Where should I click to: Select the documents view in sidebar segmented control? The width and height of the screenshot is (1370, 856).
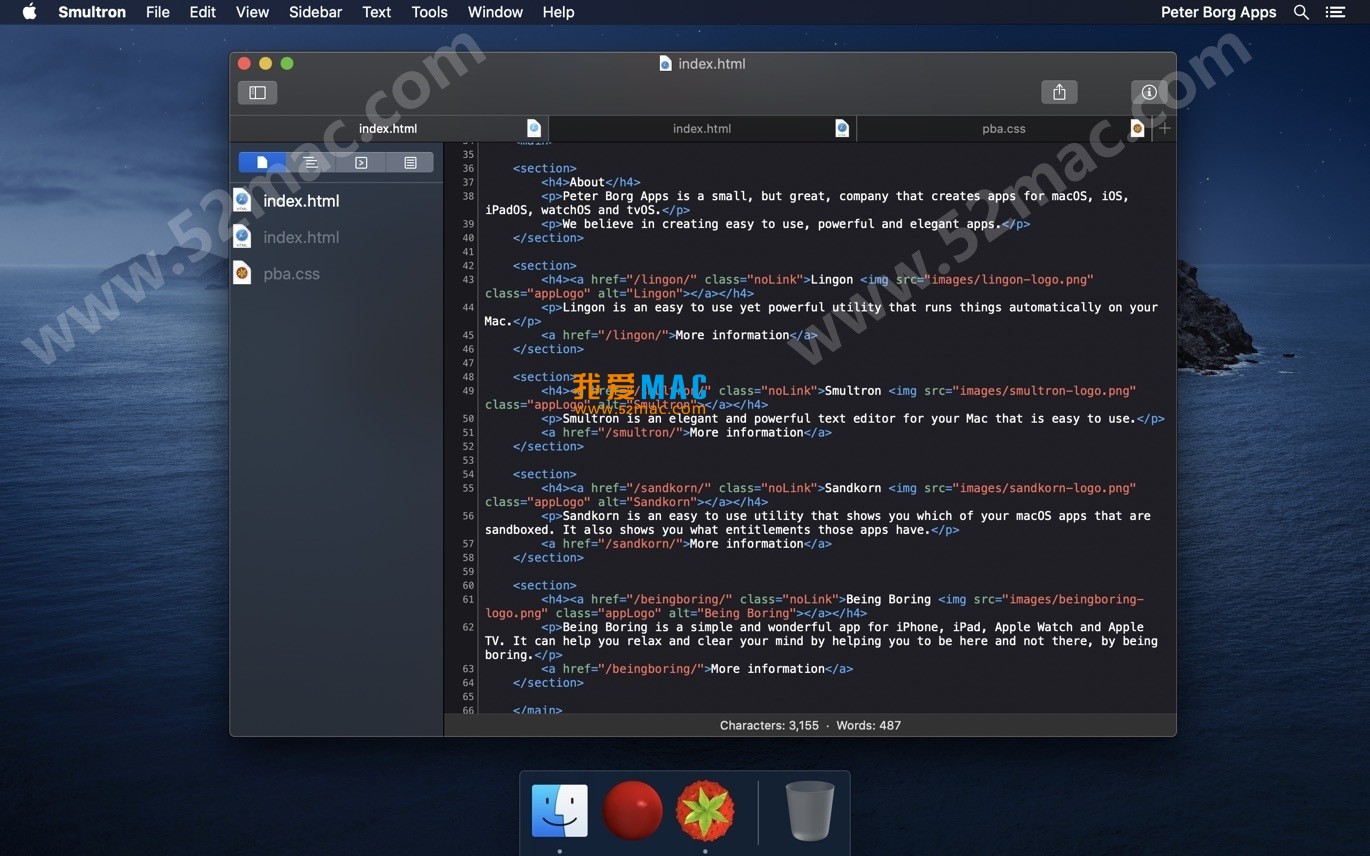262,162
